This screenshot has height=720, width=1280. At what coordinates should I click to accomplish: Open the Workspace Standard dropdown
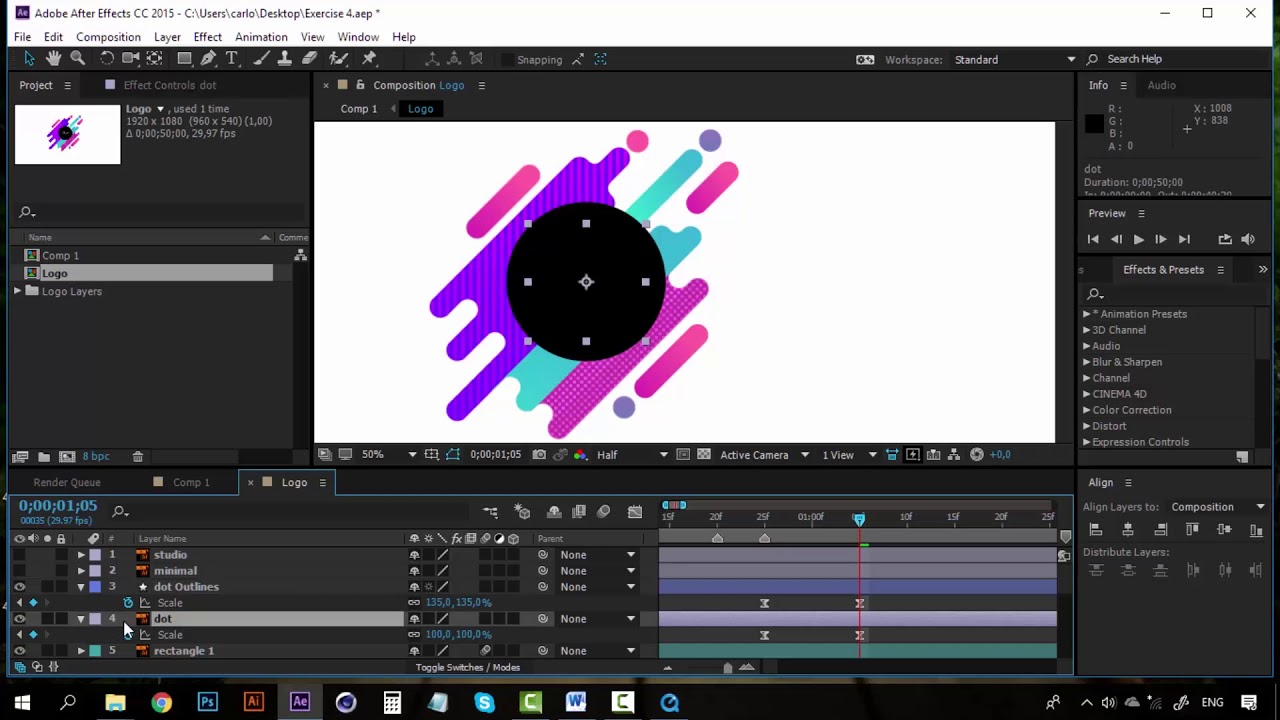tap(1015, 60)
